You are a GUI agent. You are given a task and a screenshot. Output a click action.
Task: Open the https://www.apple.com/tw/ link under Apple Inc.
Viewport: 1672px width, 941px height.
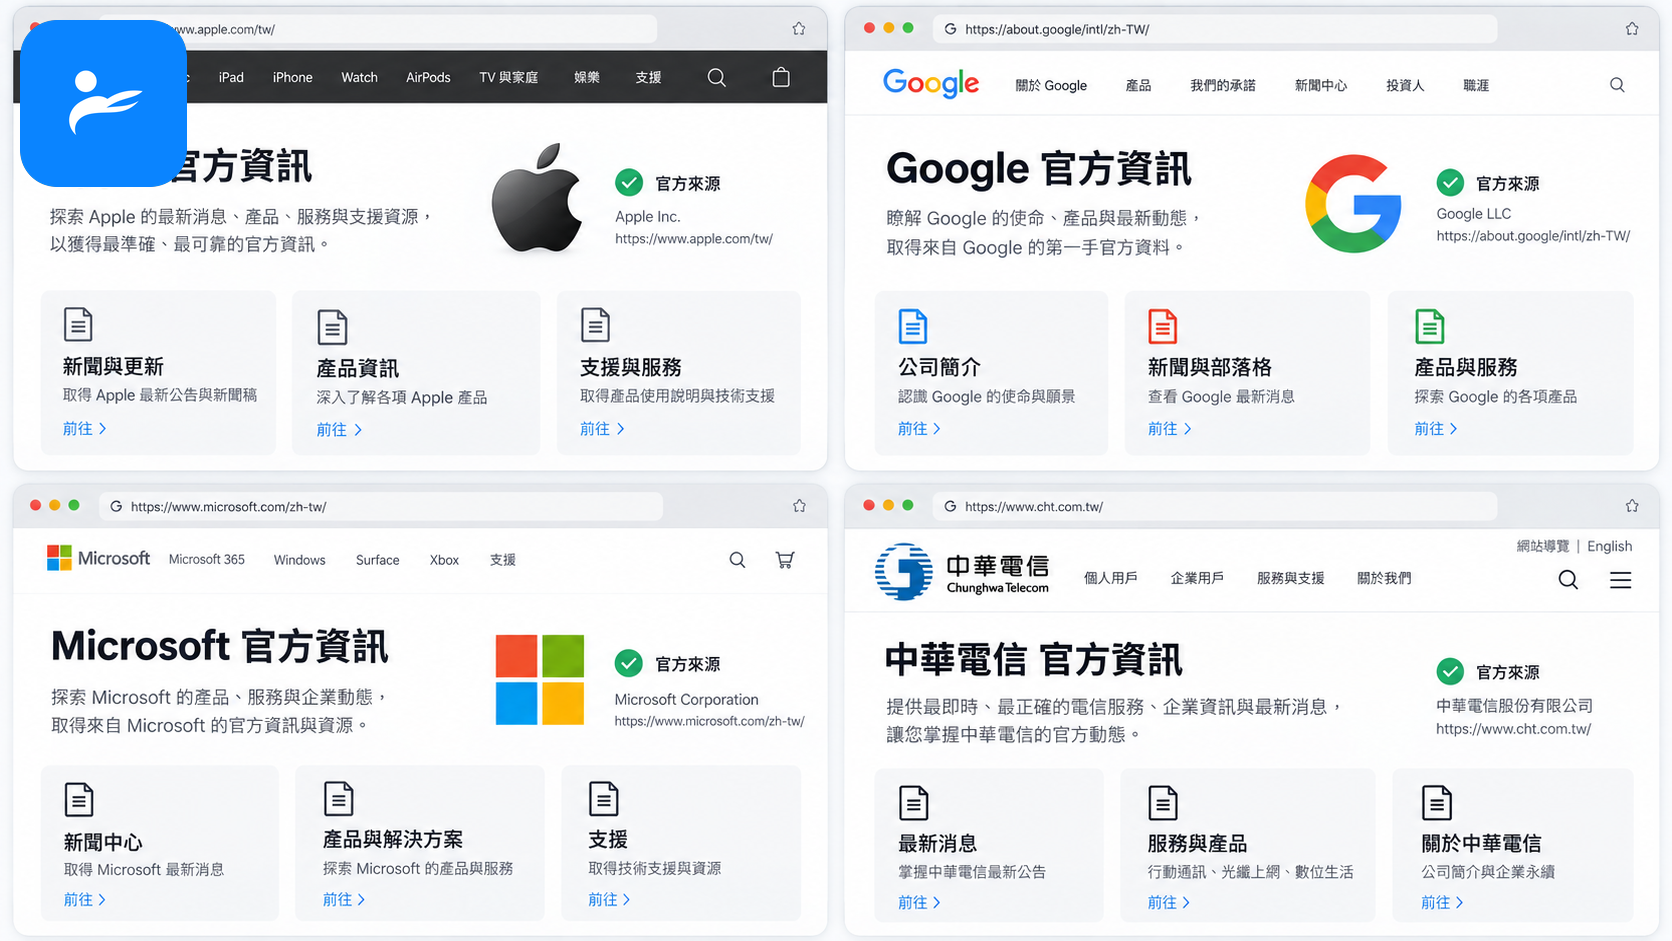[694, 239]
